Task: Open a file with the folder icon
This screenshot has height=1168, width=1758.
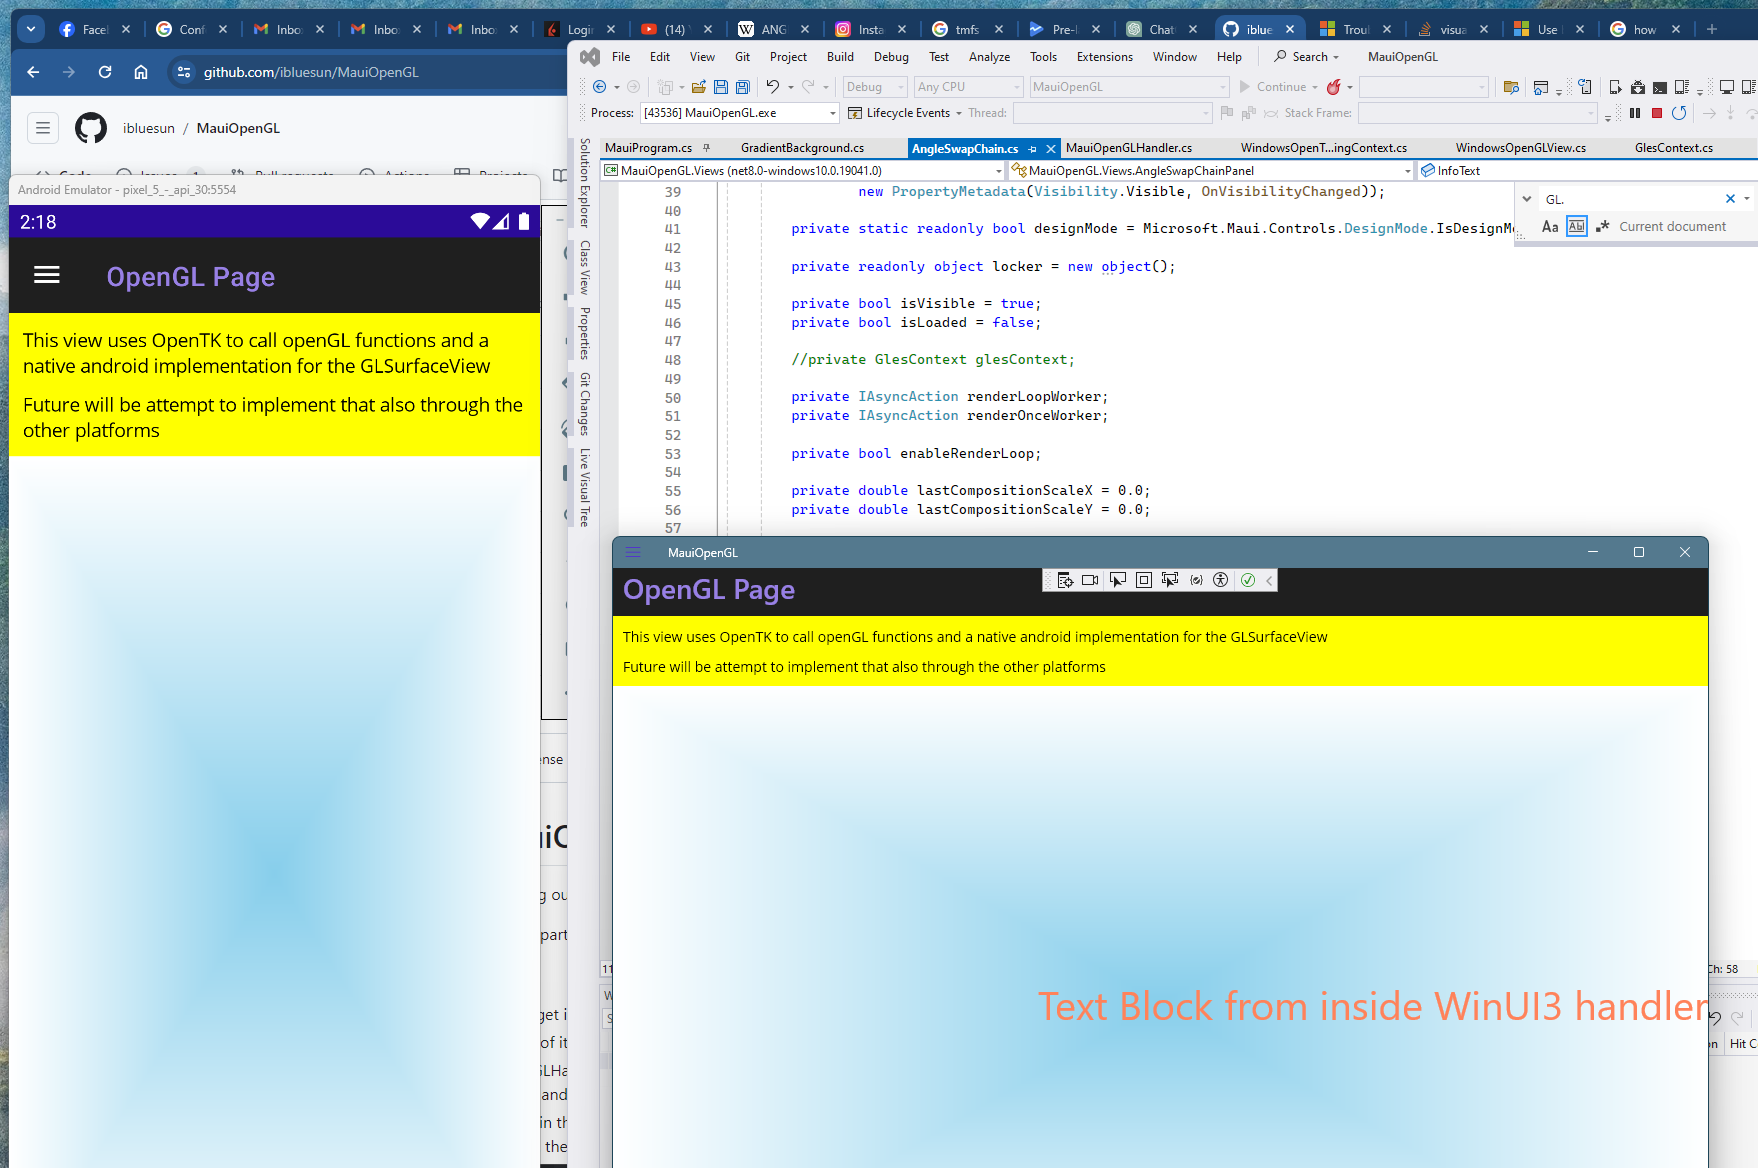Action: point(699,87)
